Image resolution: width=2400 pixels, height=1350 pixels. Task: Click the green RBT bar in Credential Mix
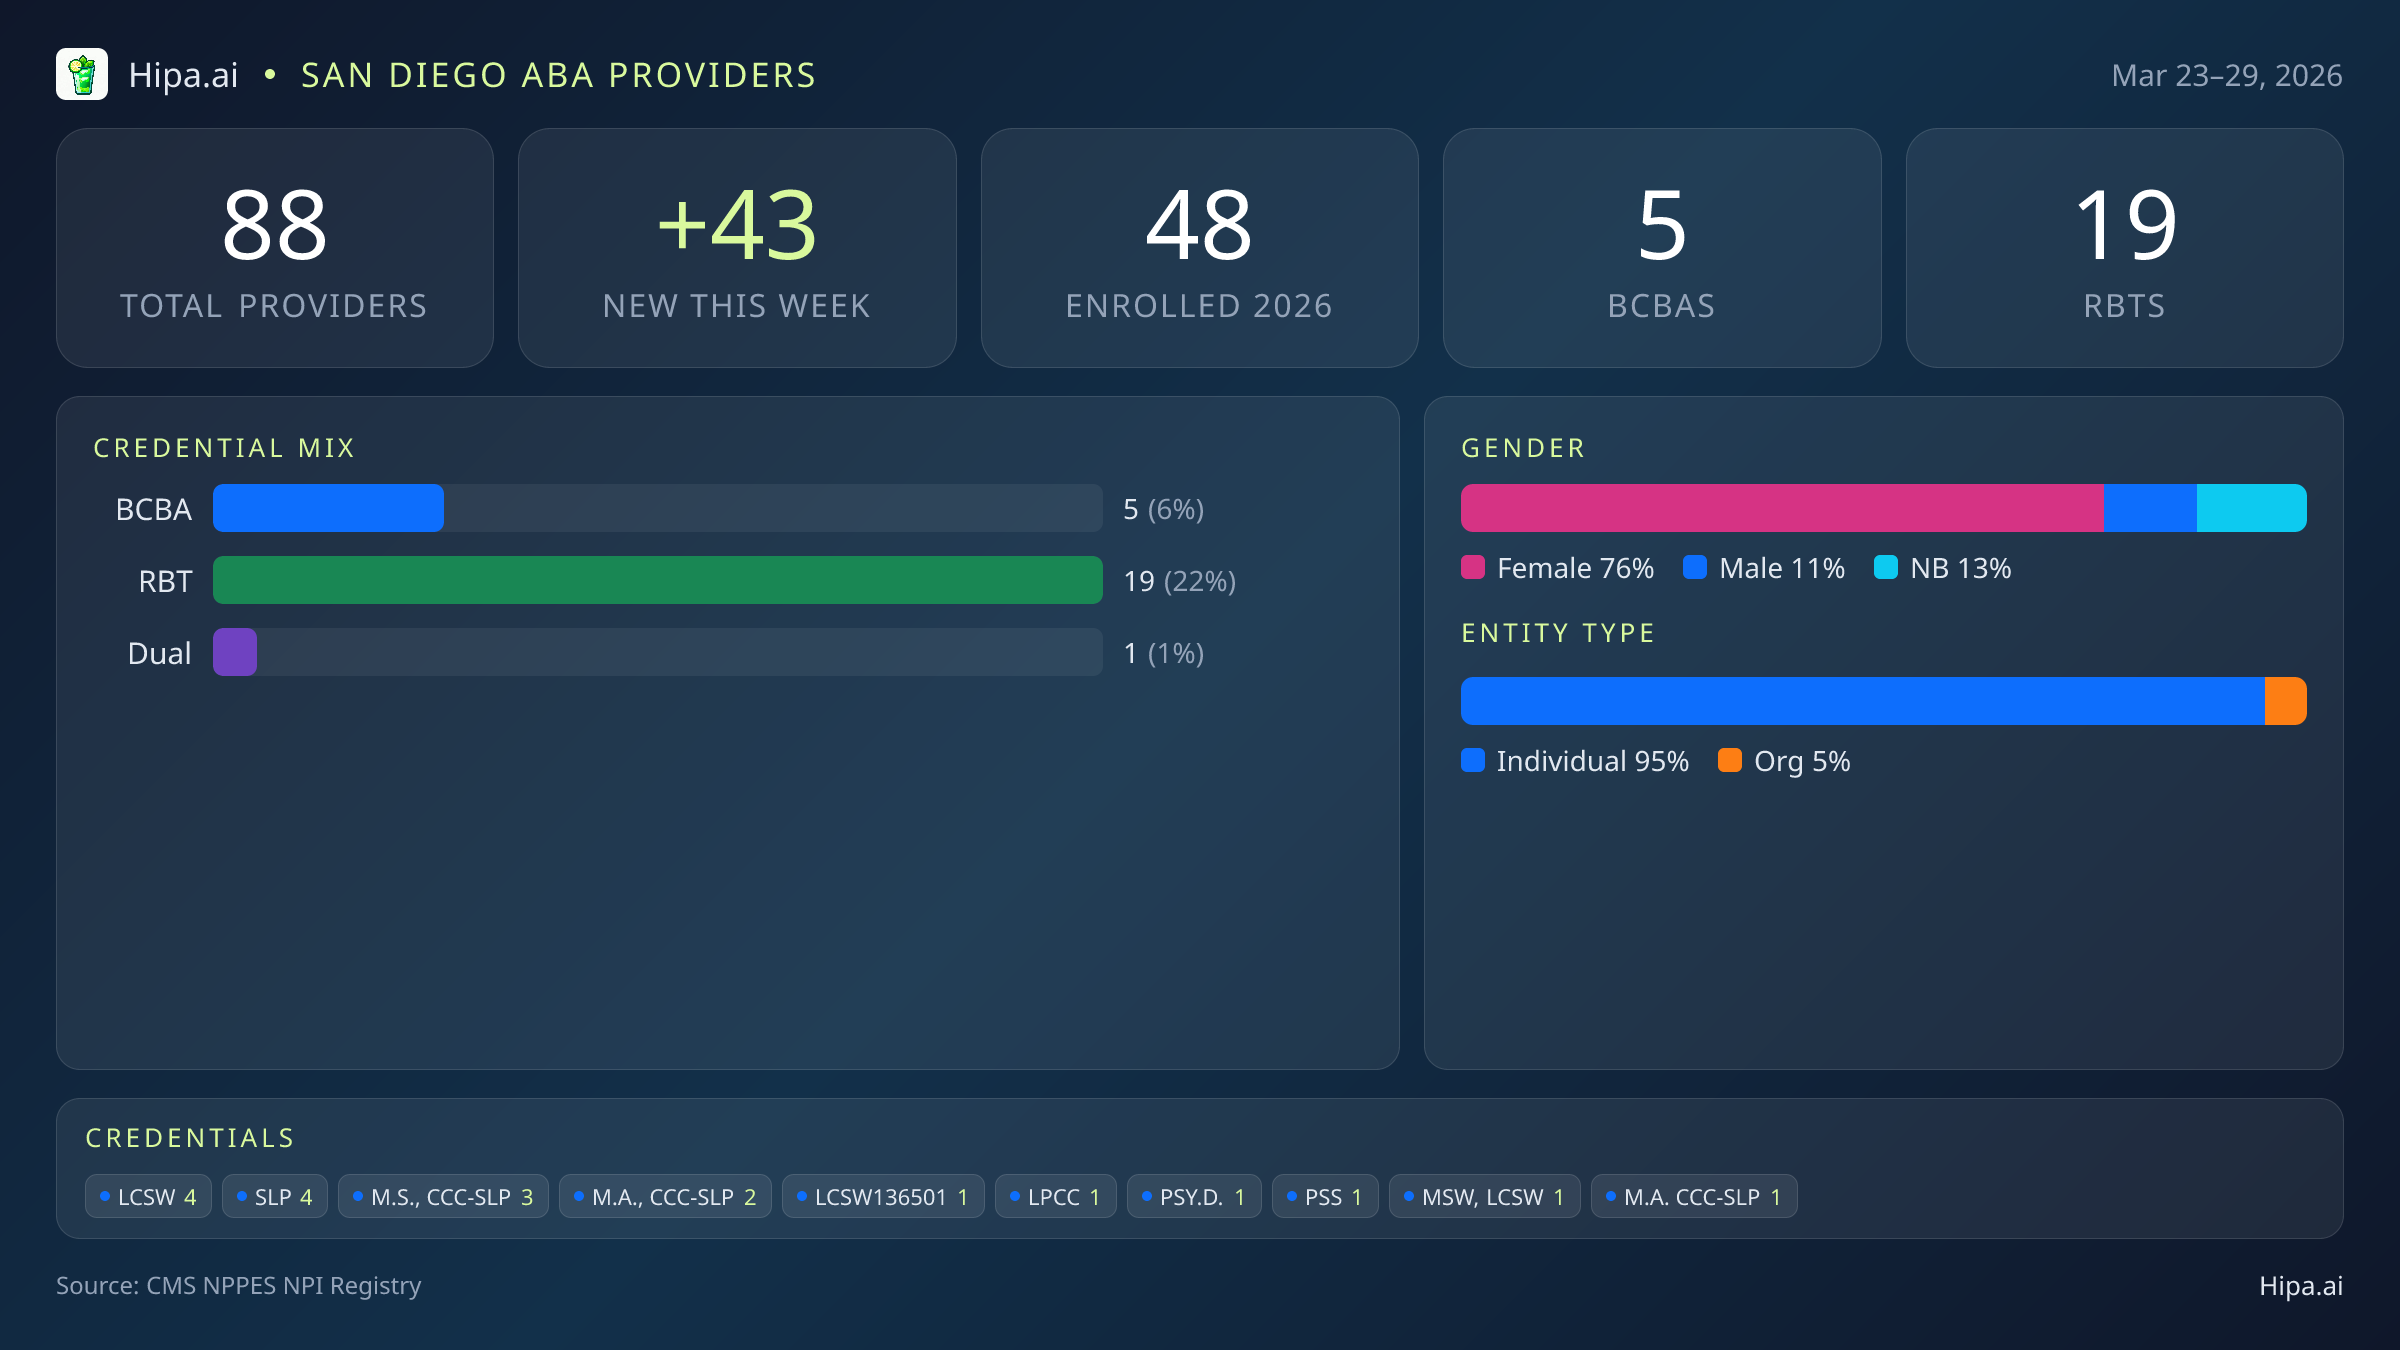pyautogui.click(x=657, y=580)
